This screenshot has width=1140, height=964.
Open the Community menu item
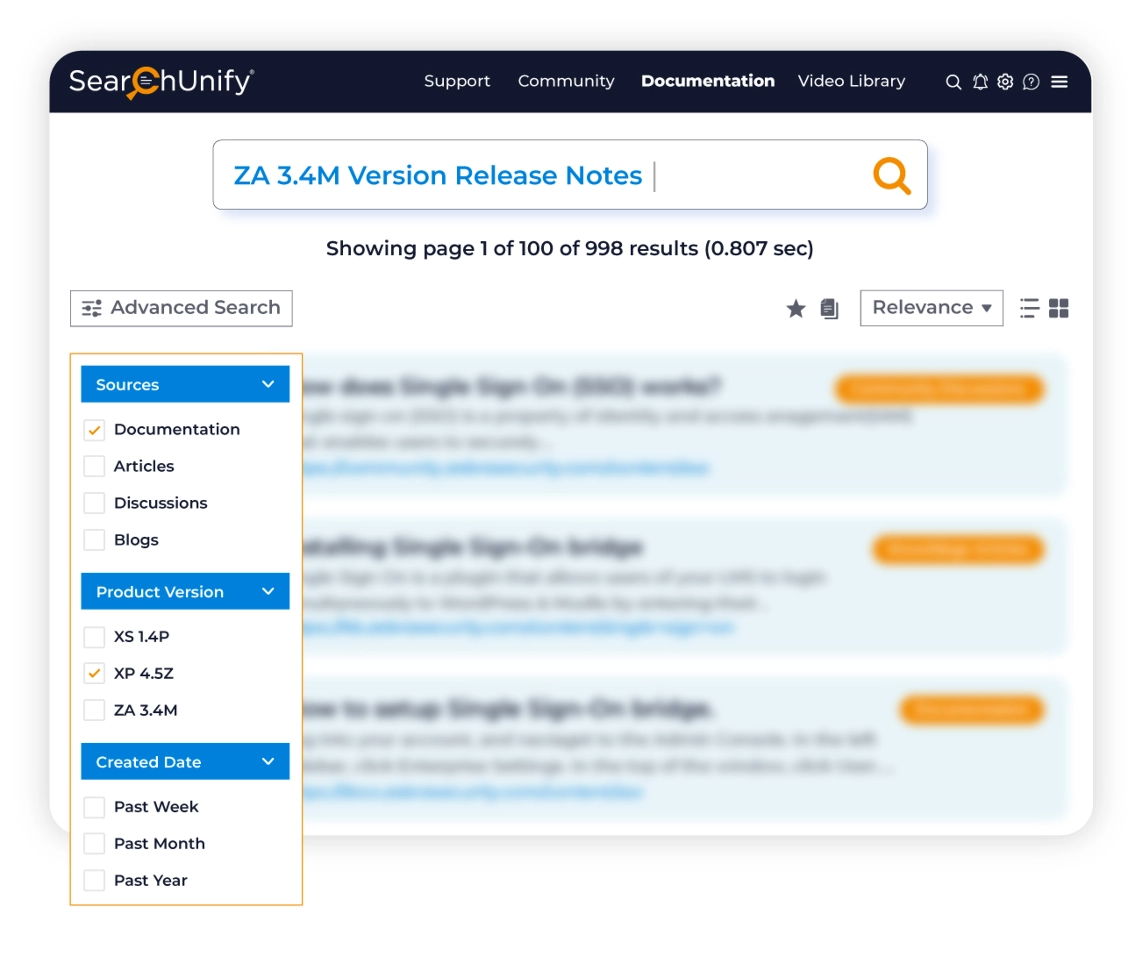(566, 81)
